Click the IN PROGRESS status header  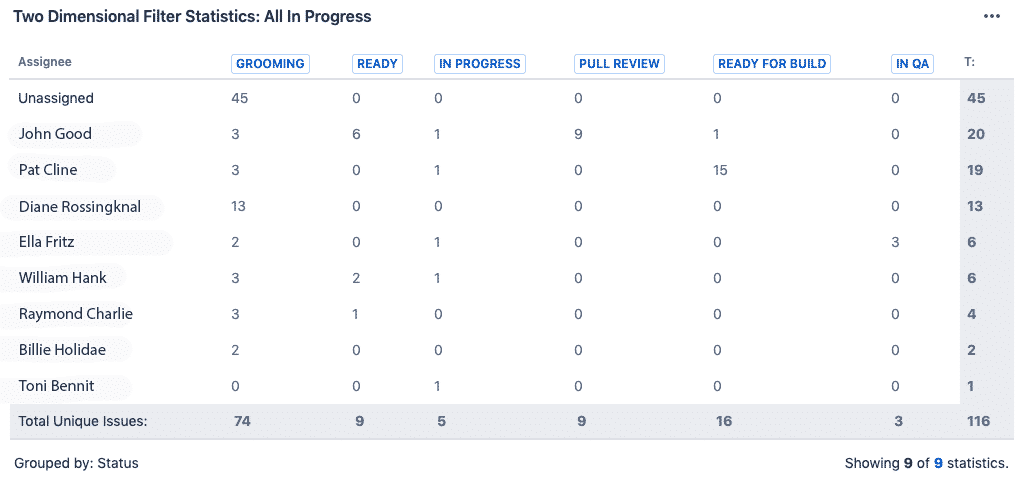[x=480, y=63]
